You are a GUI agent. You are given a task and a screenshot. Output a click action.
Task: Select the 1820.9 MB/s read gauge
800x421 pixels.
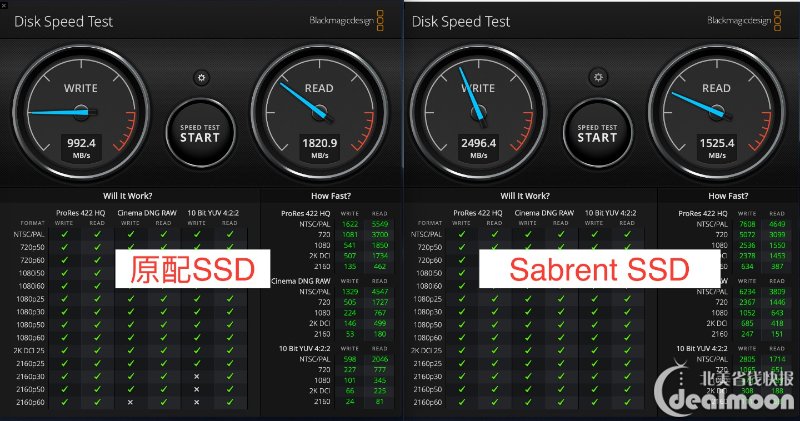[319, 112]
